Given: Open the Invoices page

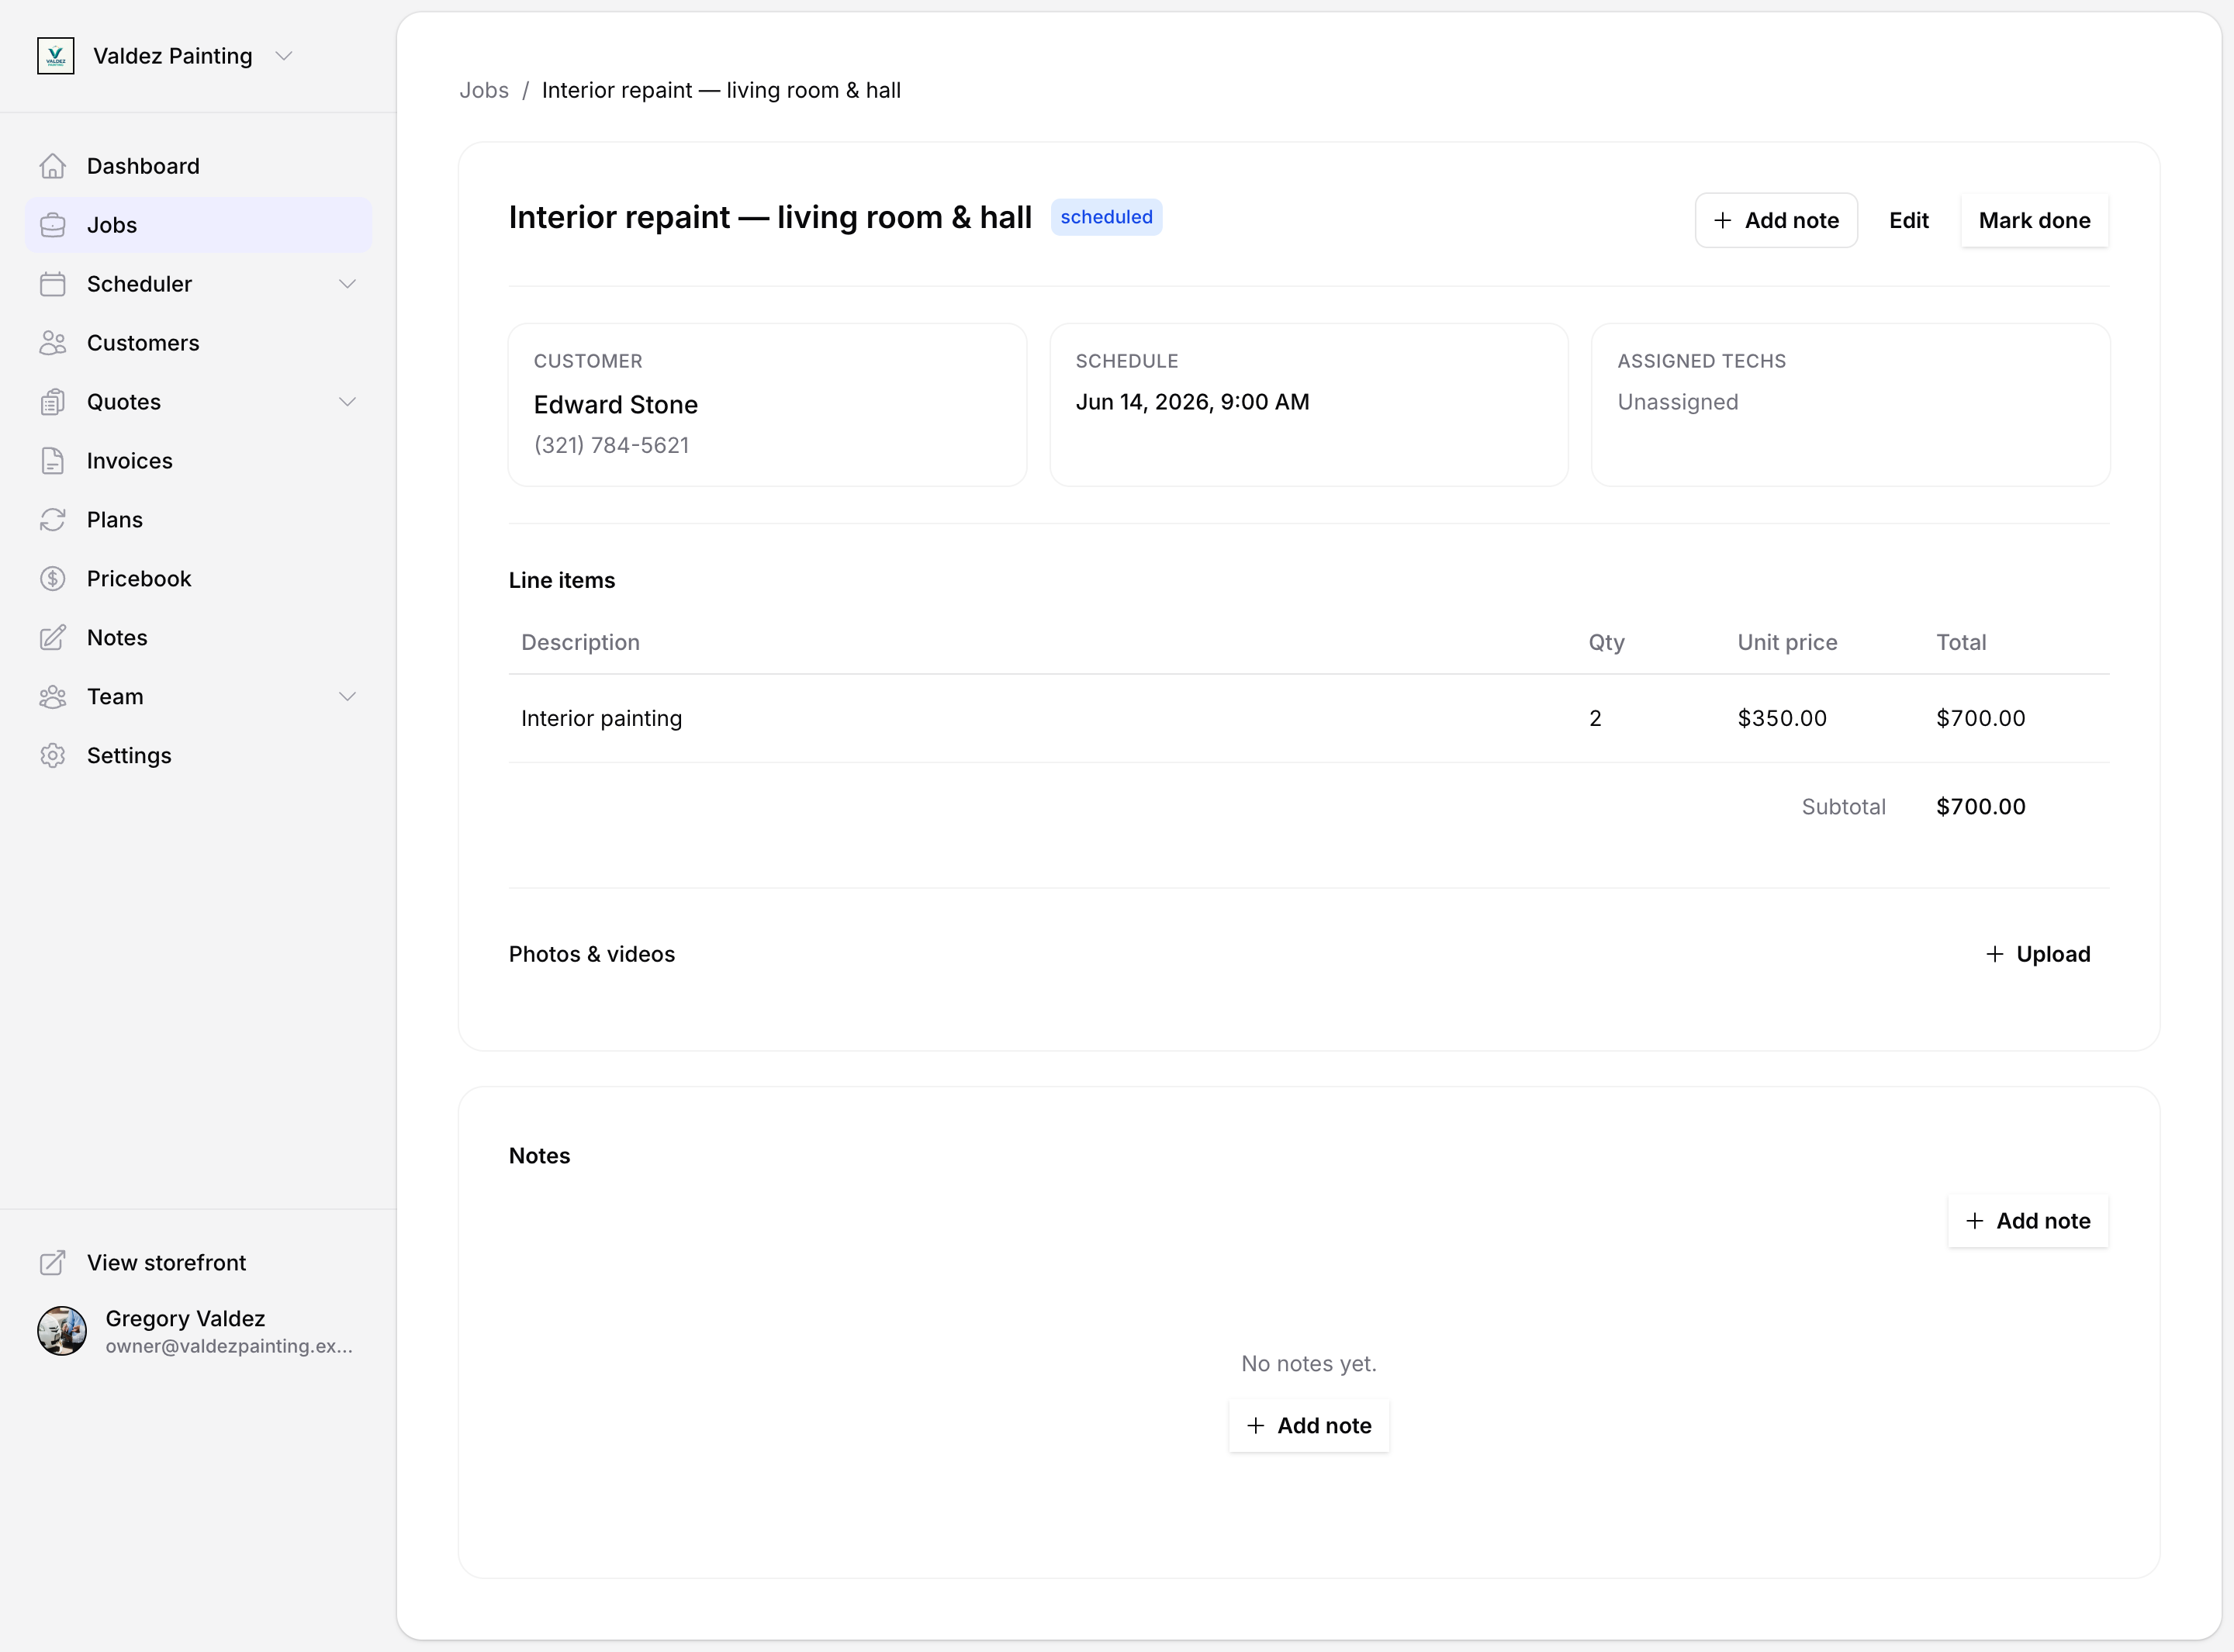Looking at the screenshot, I should point(199,461).
